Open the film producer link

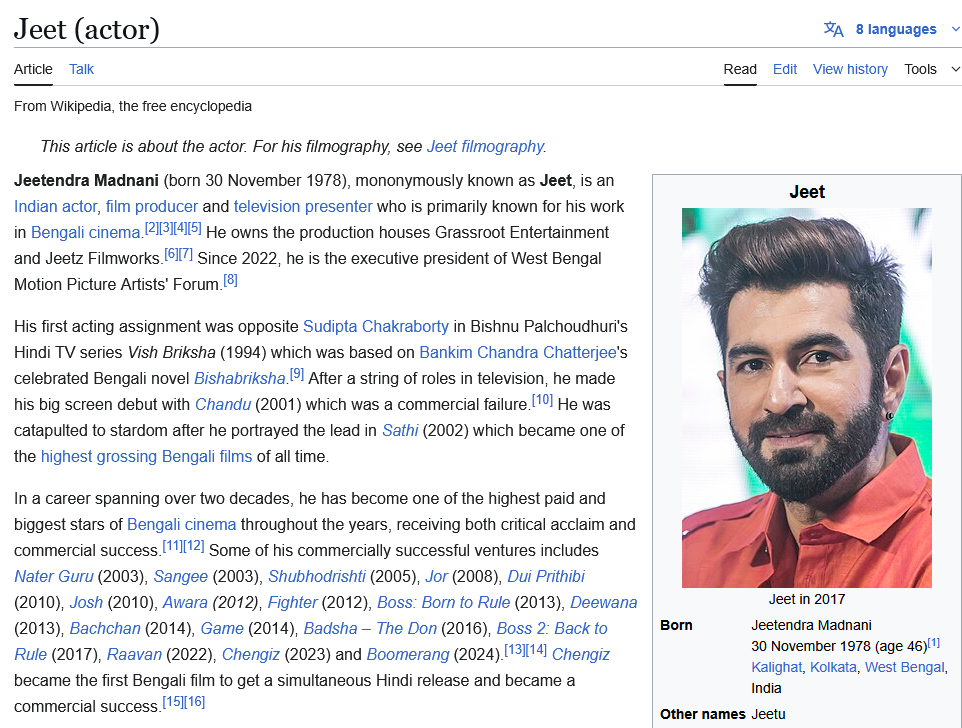(x=152, y=207)
